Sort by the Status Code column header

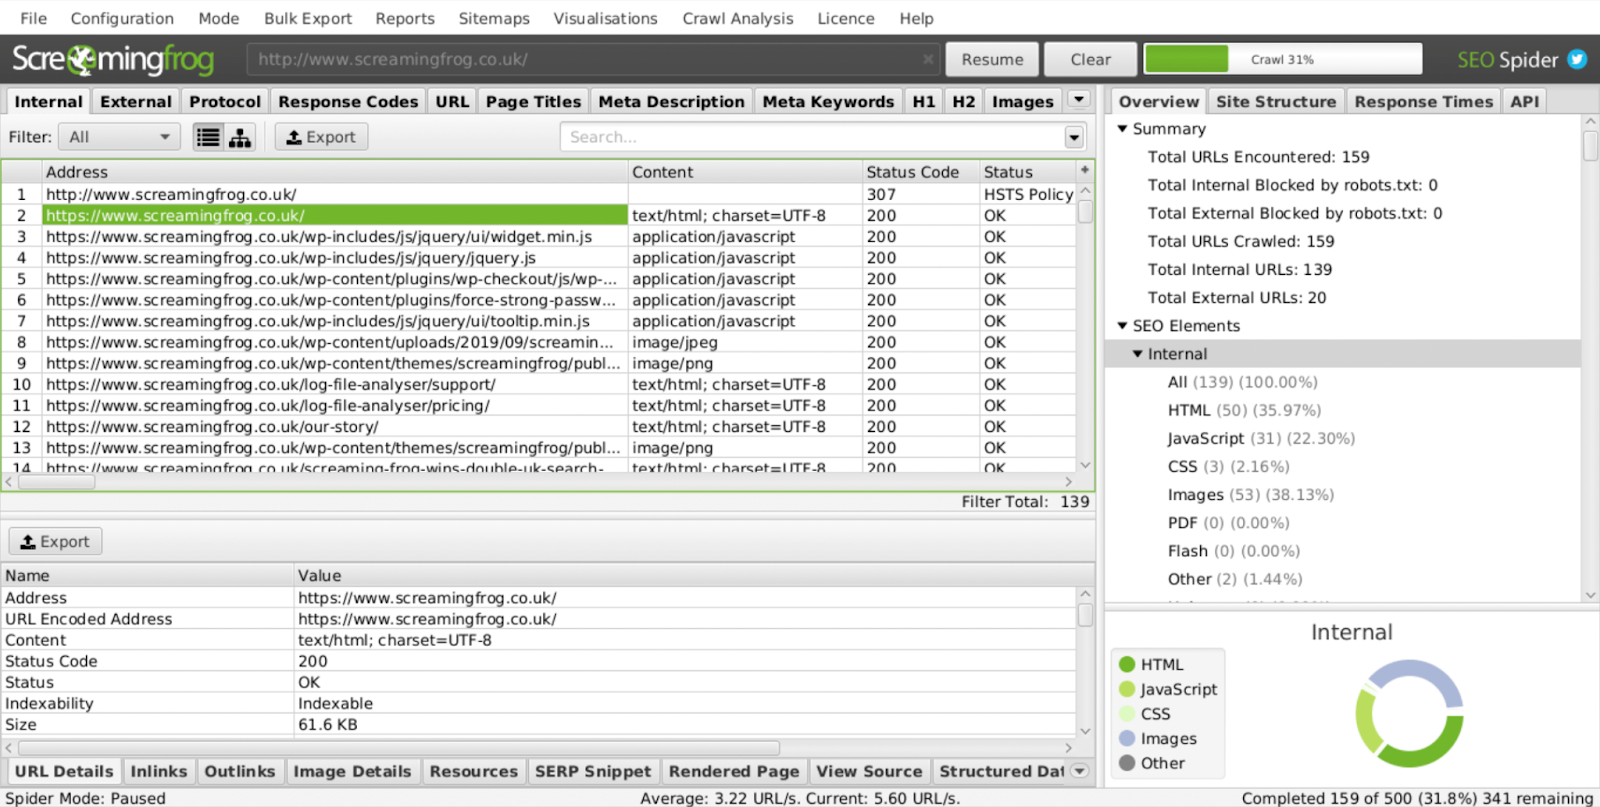point(921,172)
